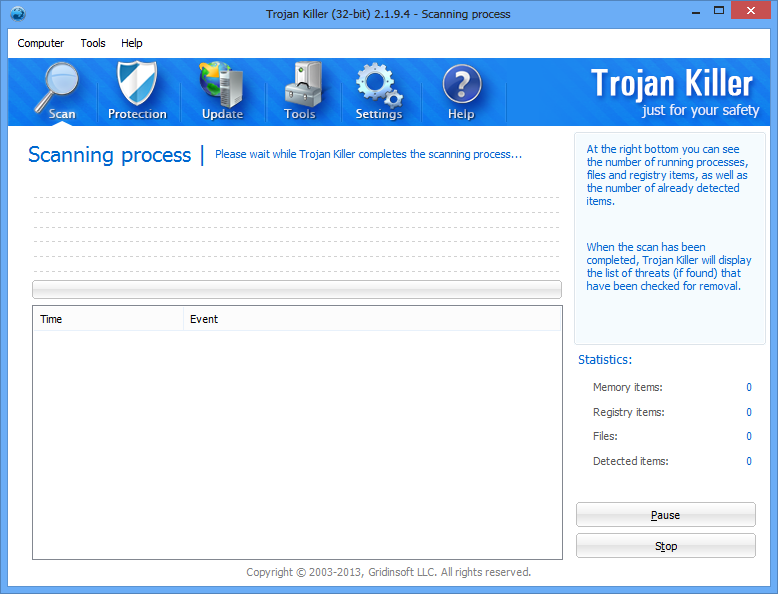Close the Trojan Killer window
Image resolution: width=778 pixels, height=594 pixels.
(751, 10)
